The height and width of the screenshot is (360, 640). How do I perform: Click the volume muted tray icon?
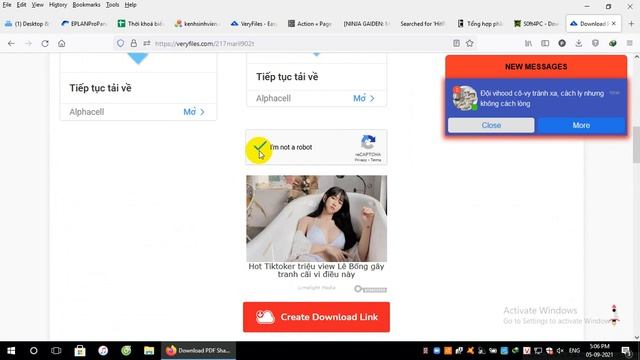(560, 351)
